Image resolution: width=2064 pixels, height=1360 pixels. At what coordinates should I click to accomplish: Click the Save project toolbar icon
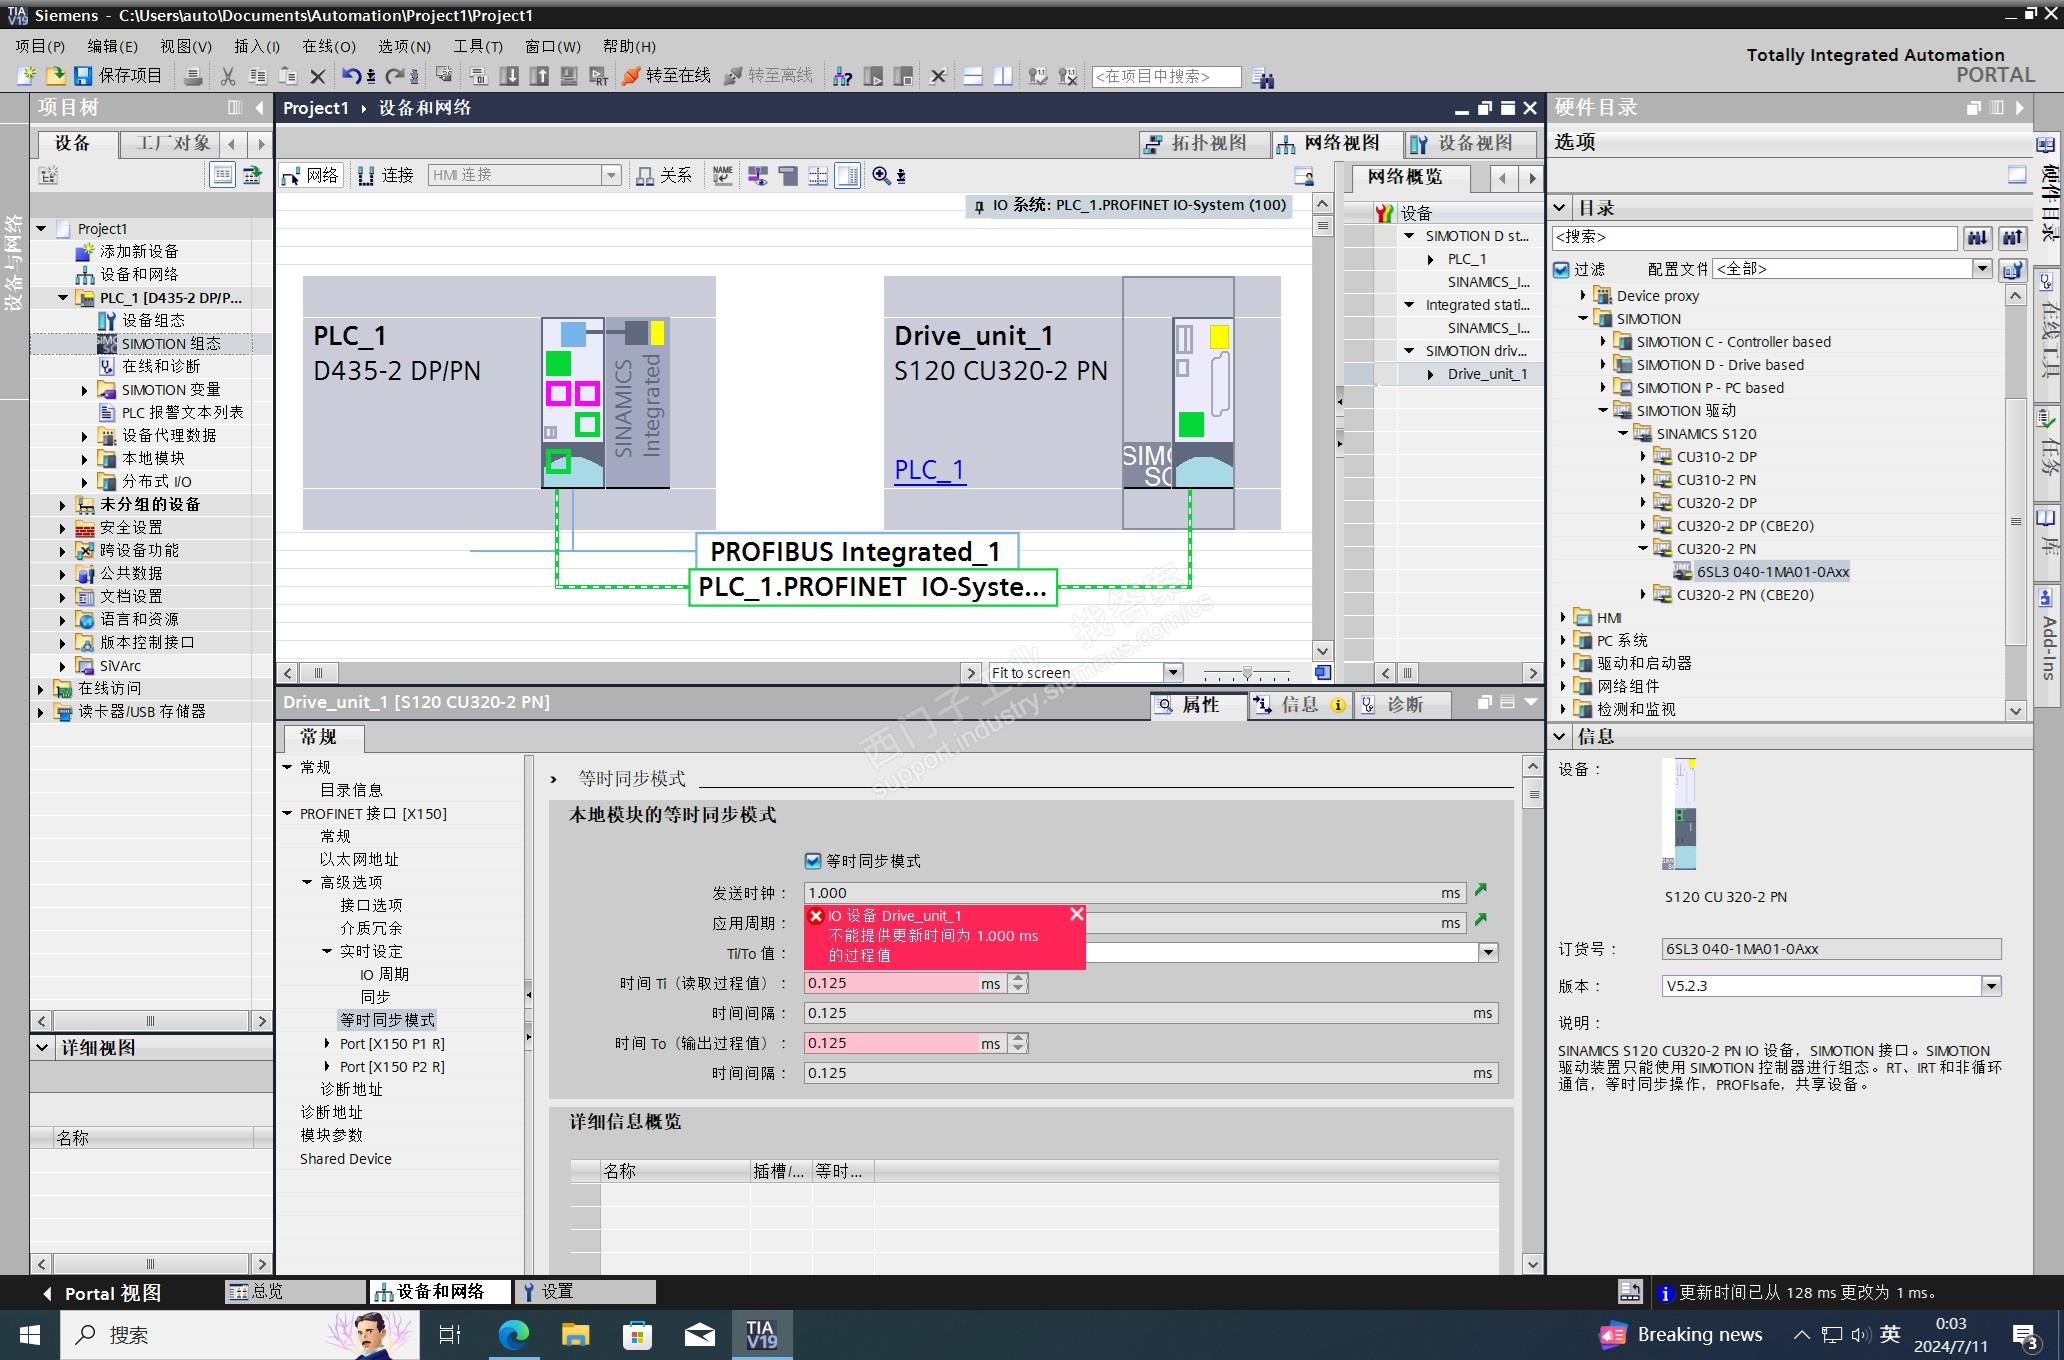click(84, 76)
